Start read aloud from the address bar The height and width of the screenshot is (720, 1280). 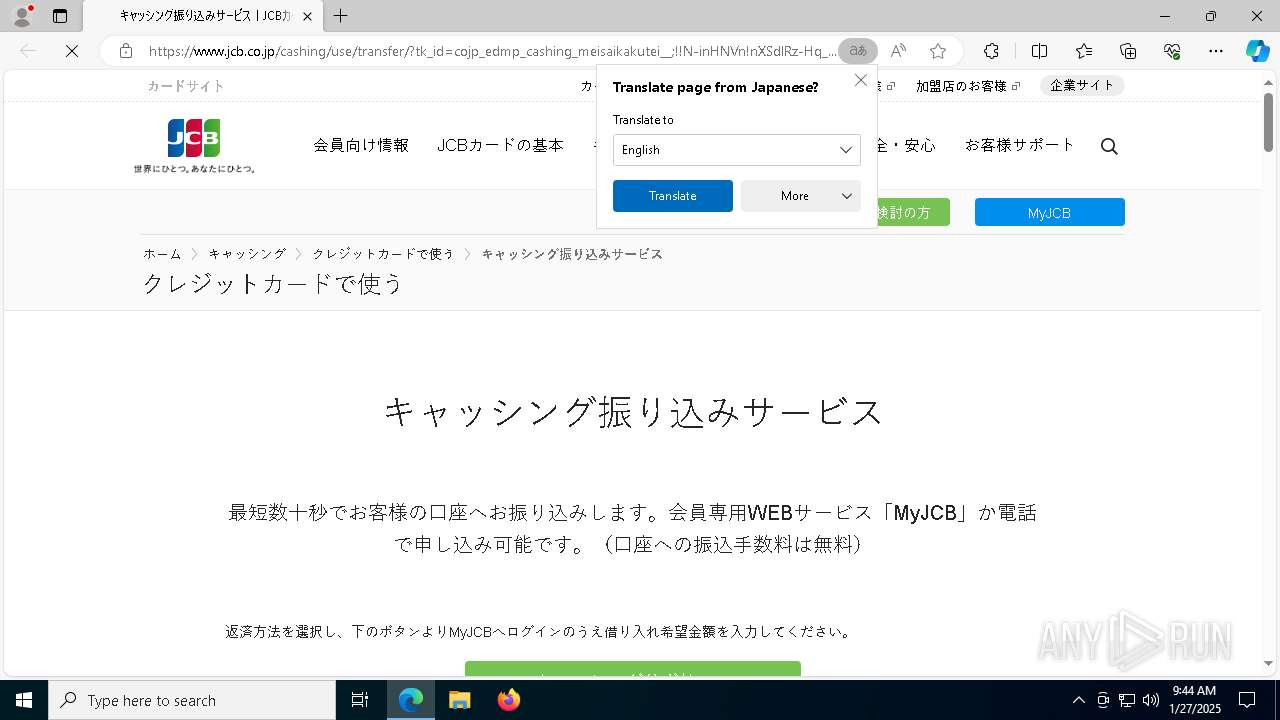(898, 51)
